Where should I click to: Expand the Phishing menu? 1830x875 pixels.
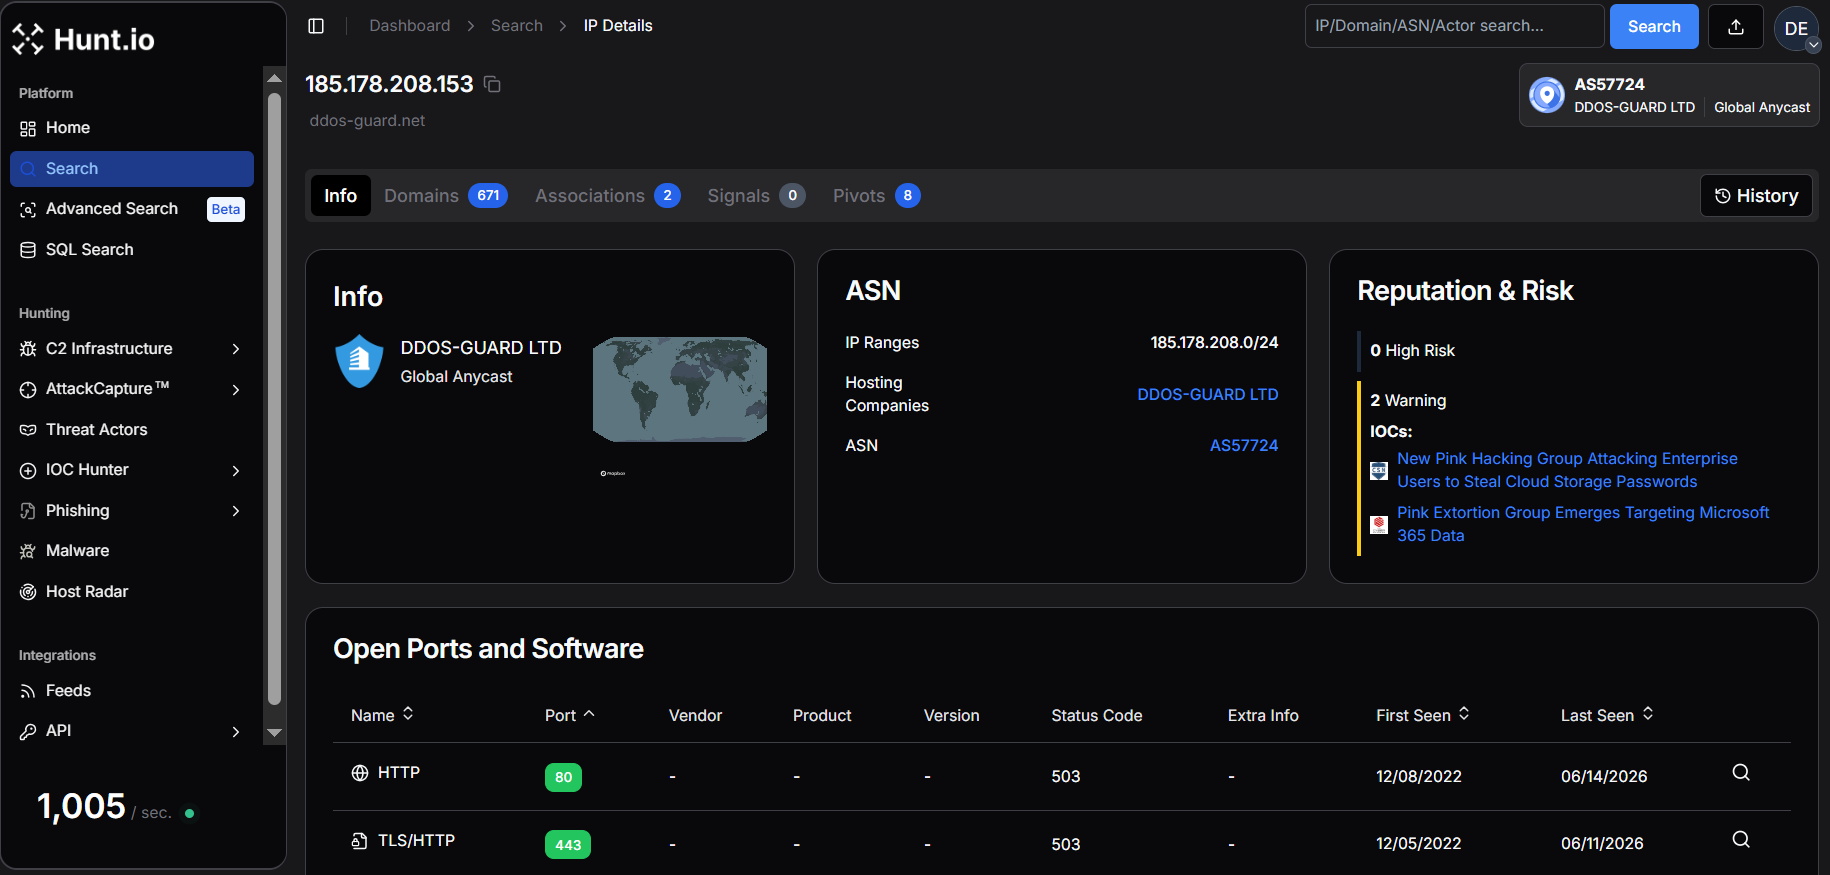coord(132,511)
